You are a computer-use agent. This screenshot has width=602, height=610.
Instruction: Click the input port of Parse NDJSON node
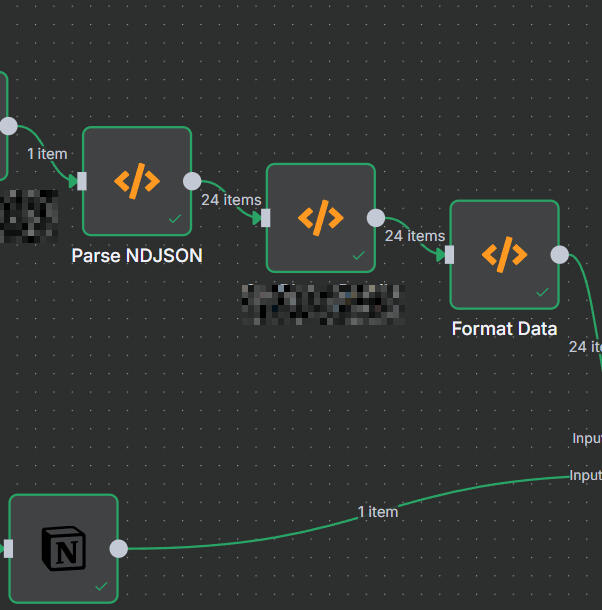pyautogui.click(x=82, y=181)
